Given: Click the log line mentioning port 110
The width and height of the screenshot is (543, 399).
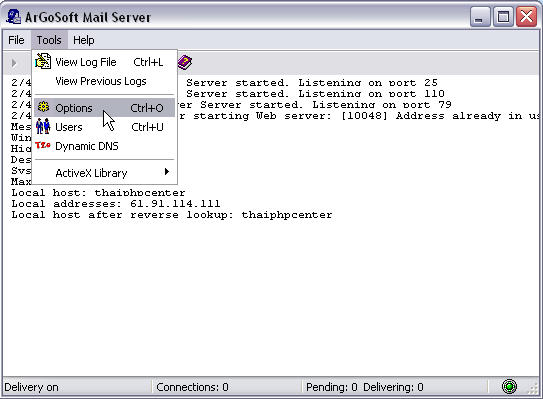Looking at the screenshot, I should pos(315,94).
